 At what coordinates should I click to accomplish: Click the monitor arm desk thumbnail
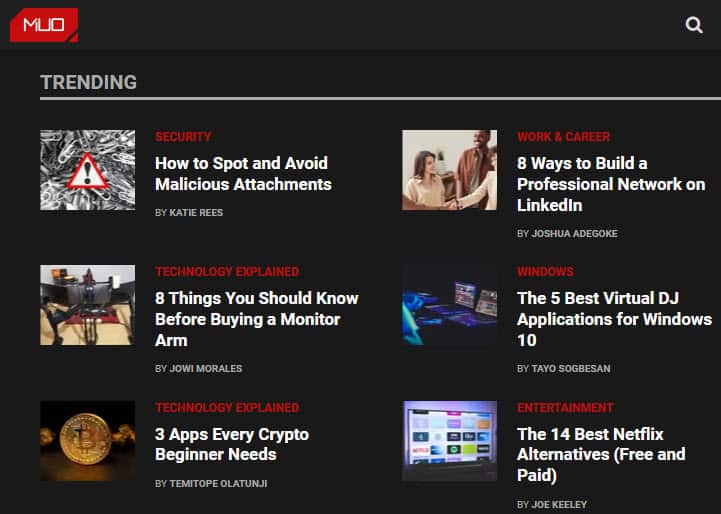click(88, 305)
